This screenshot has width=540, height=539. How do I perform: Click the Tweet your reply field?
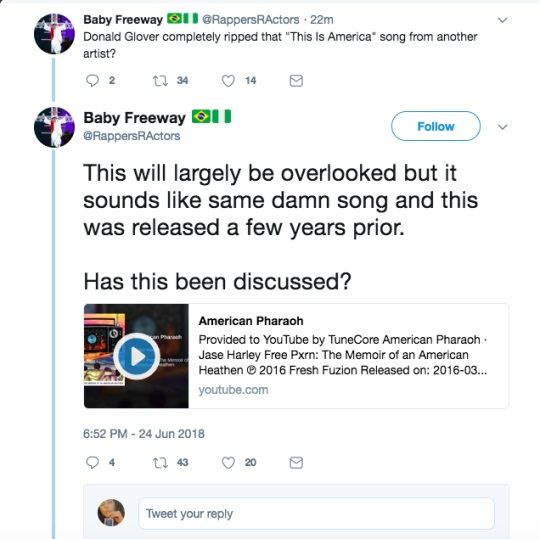pyautogui.click(x=316, y=514)
